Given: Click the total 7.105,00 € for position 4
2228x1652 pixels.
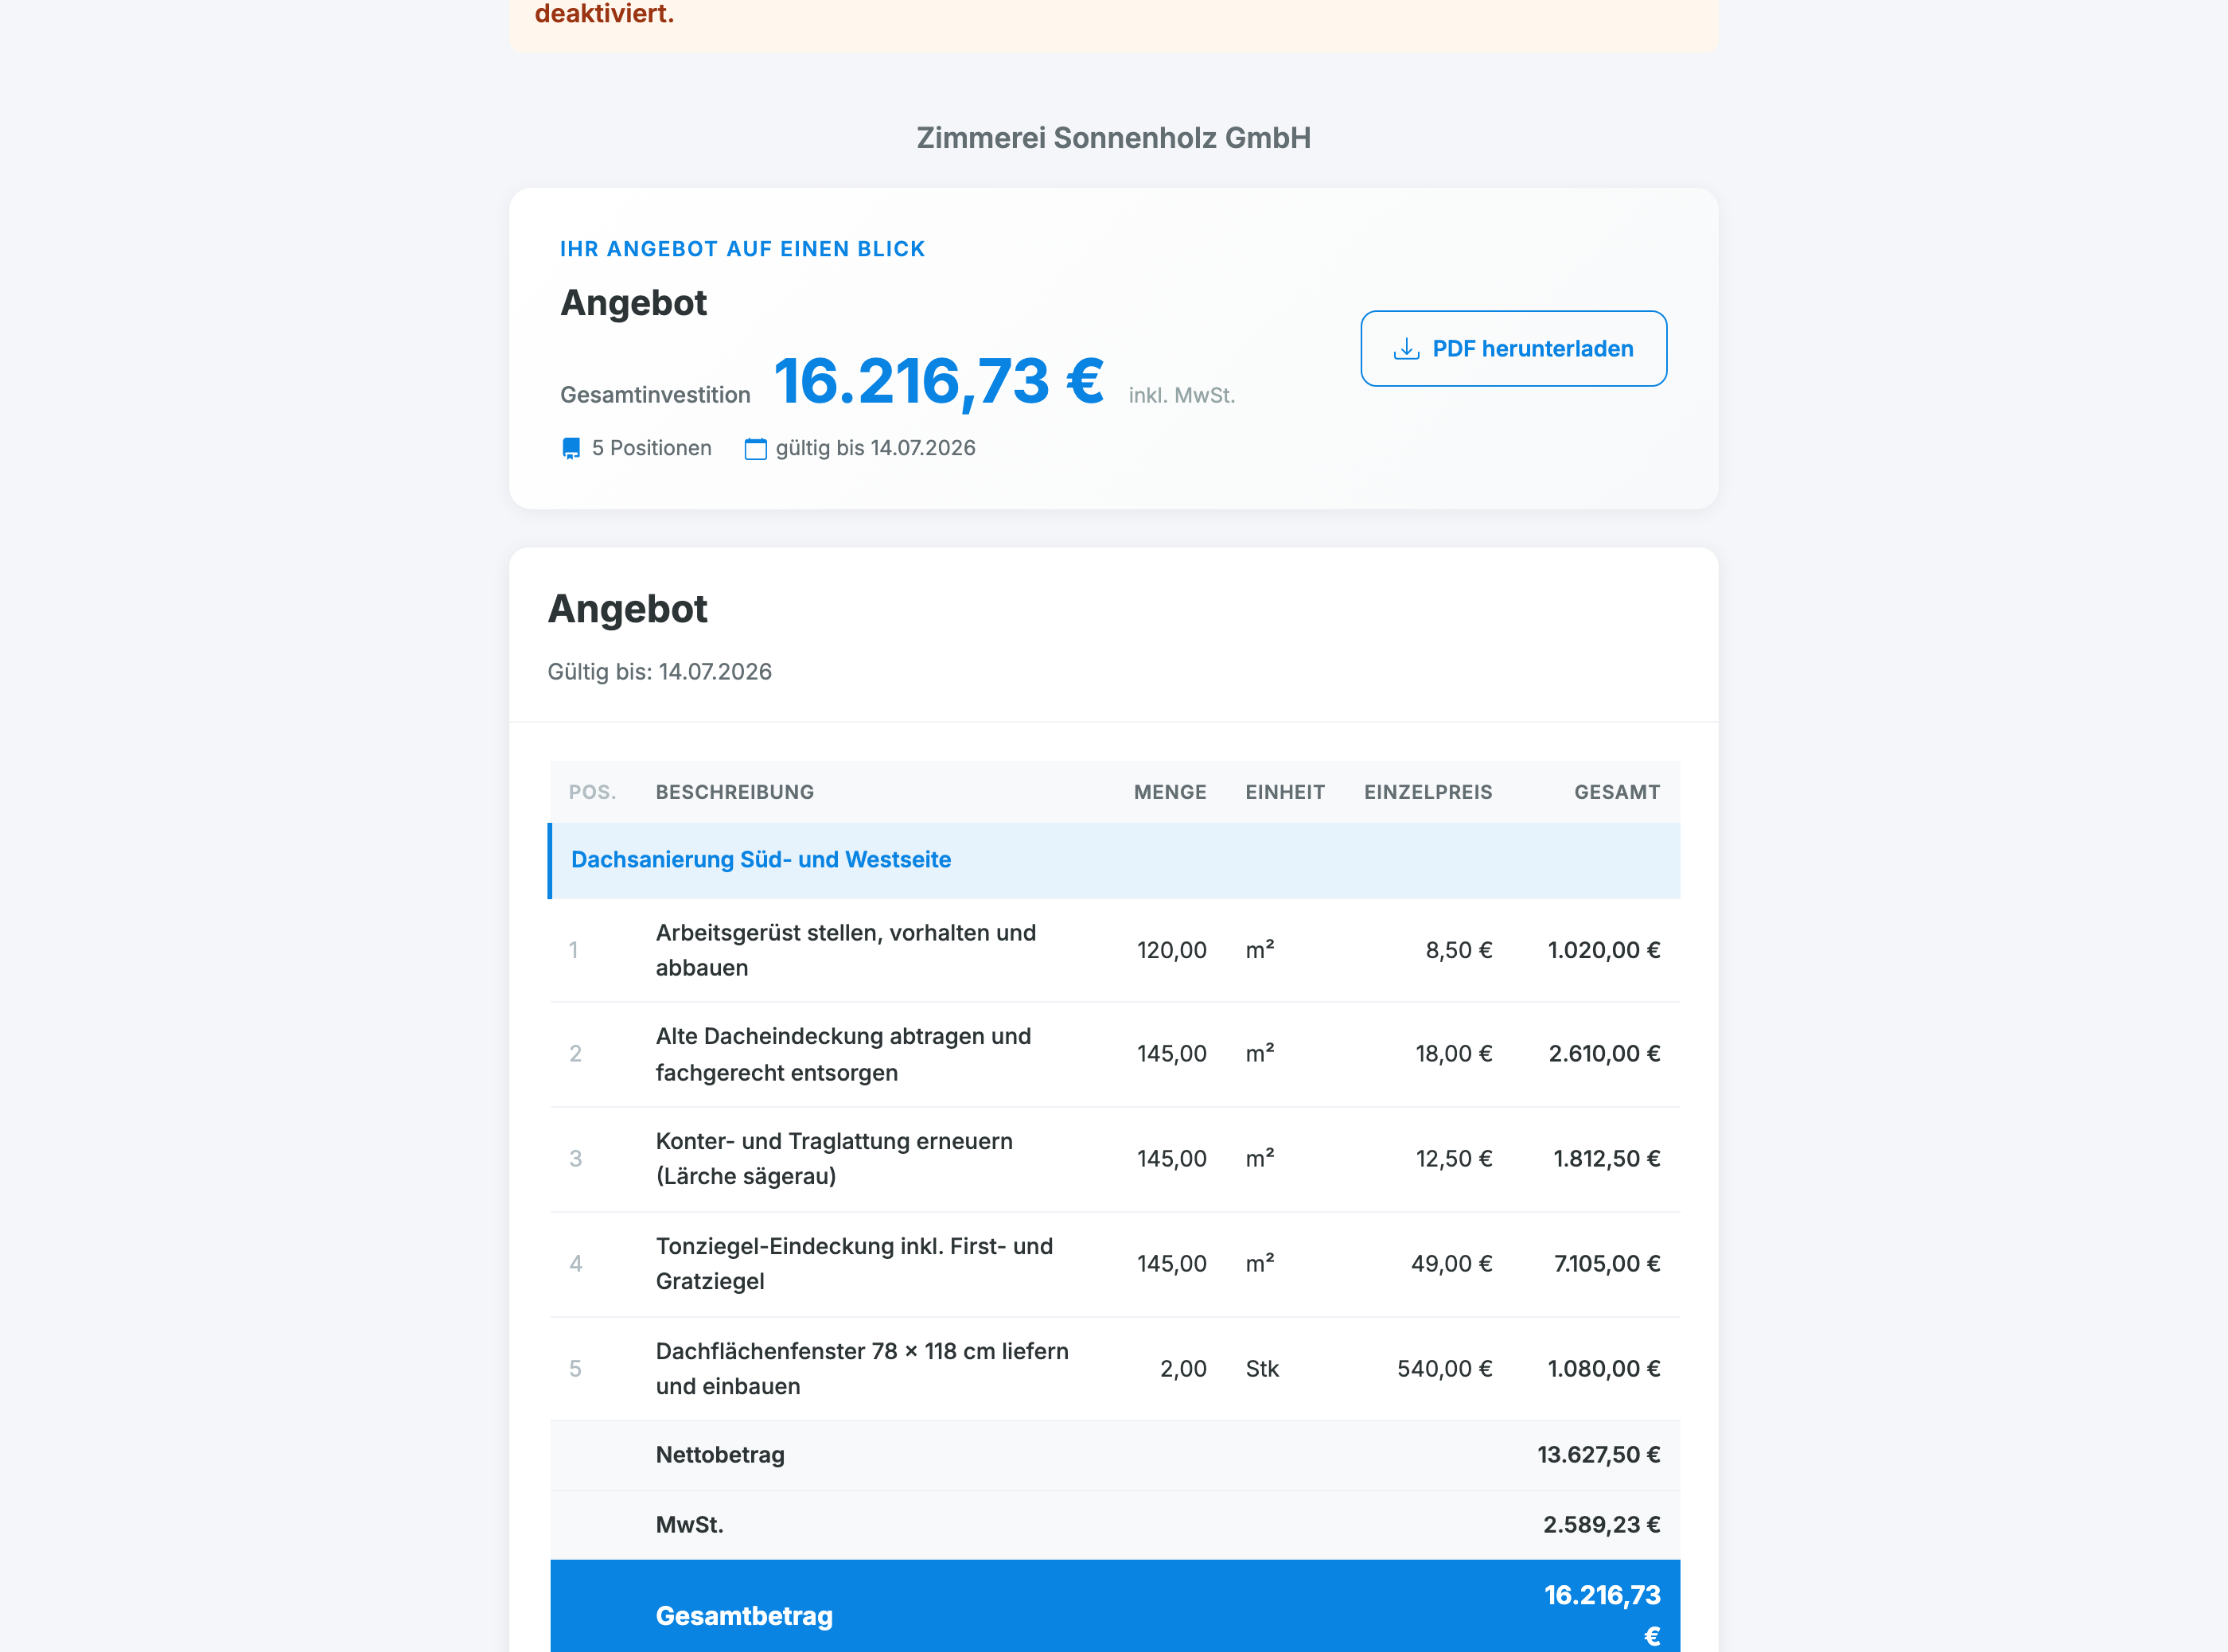Looking at the screenshot, I should click(1606, 1263).
